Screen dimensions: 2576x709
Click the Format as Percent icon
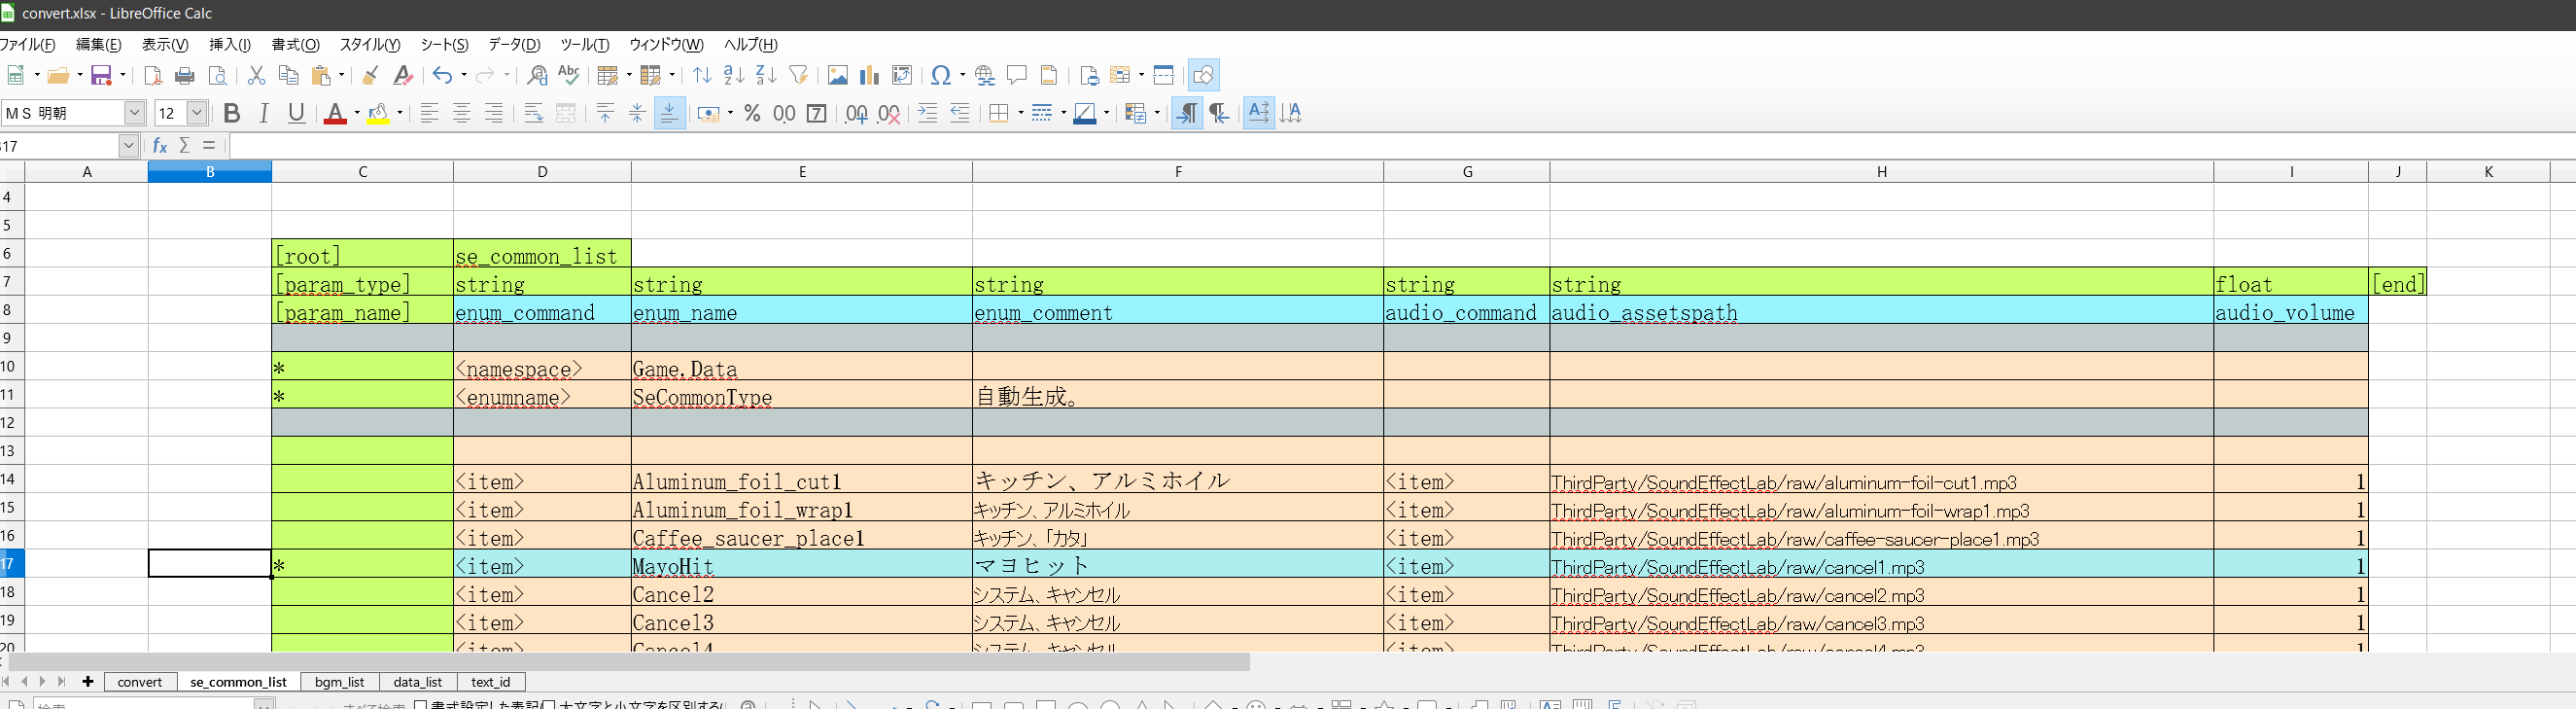tap(752, 114)
